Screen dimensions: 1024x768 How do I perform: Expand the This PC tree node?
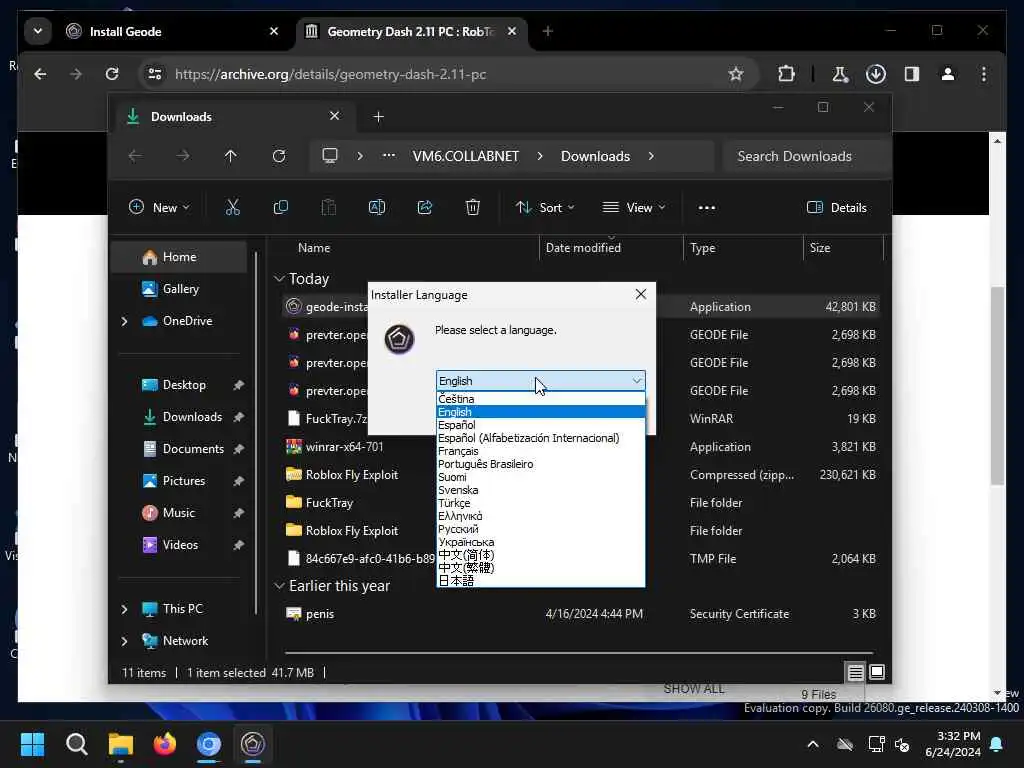[125, 609]
